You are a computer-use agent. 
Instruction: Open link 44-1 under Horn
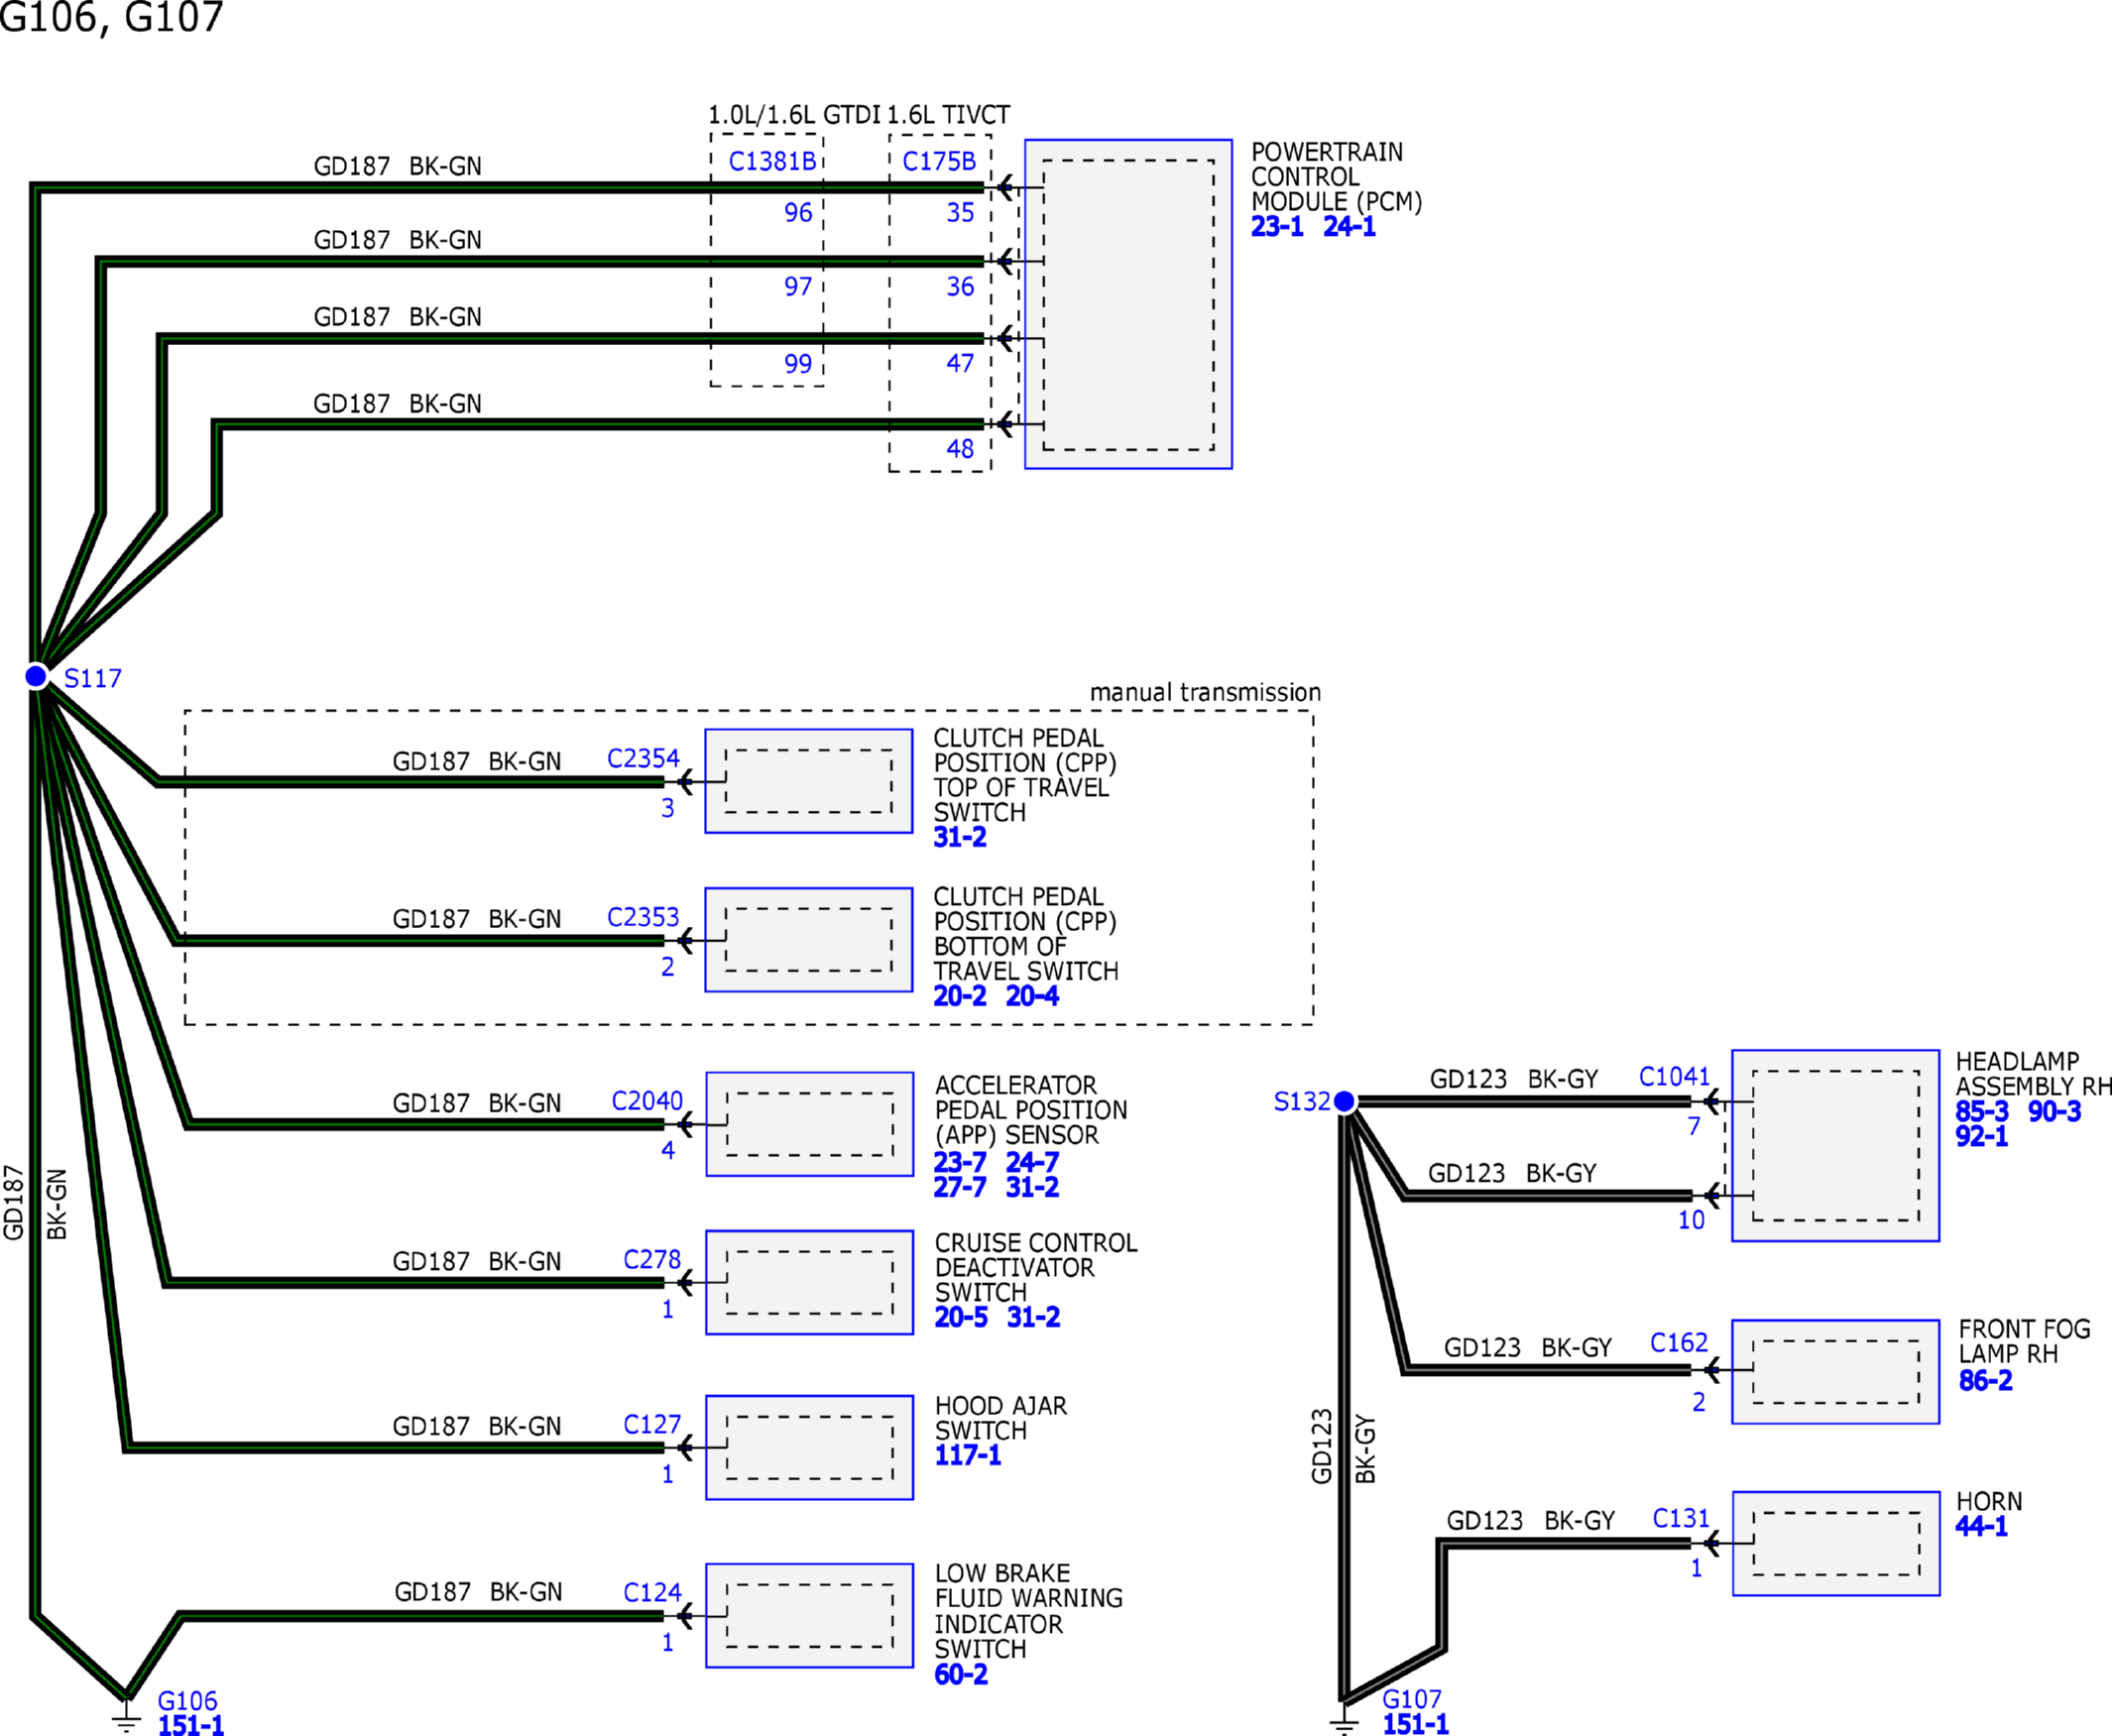[x=1981, y=1527]
